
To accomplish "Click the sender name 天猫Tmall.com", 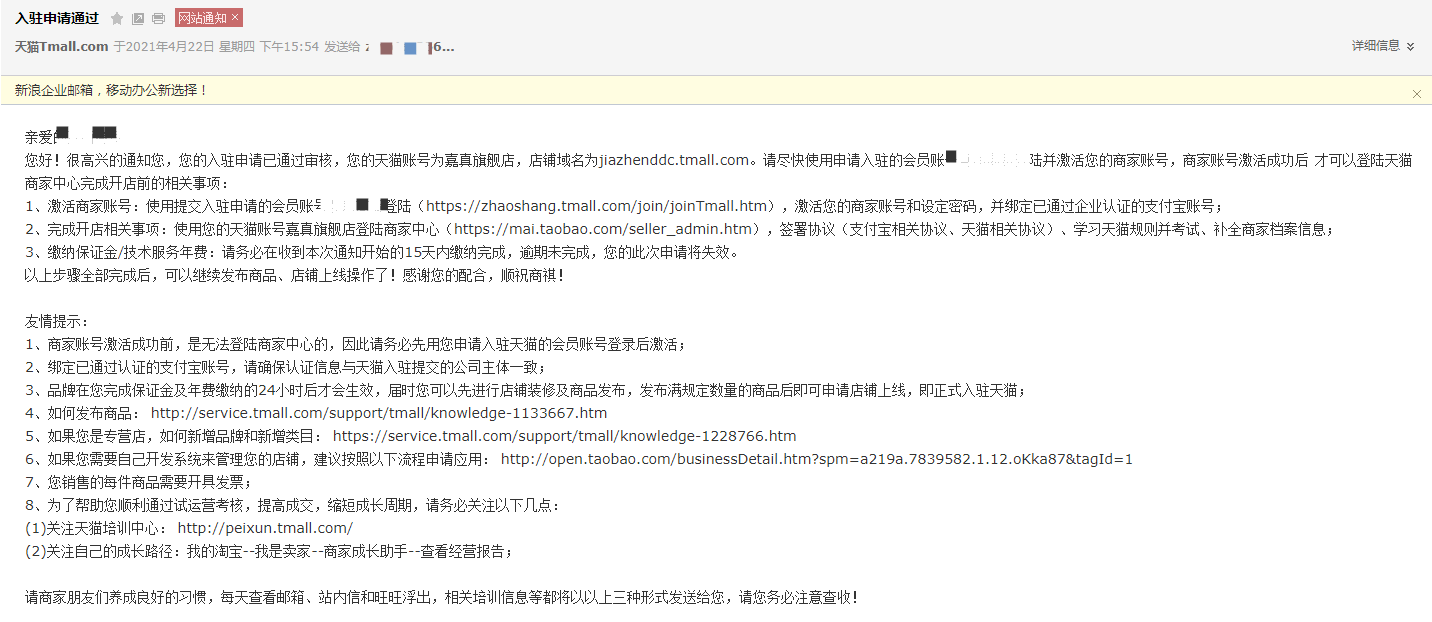I will pyautogui.click(x=61, y=46).
